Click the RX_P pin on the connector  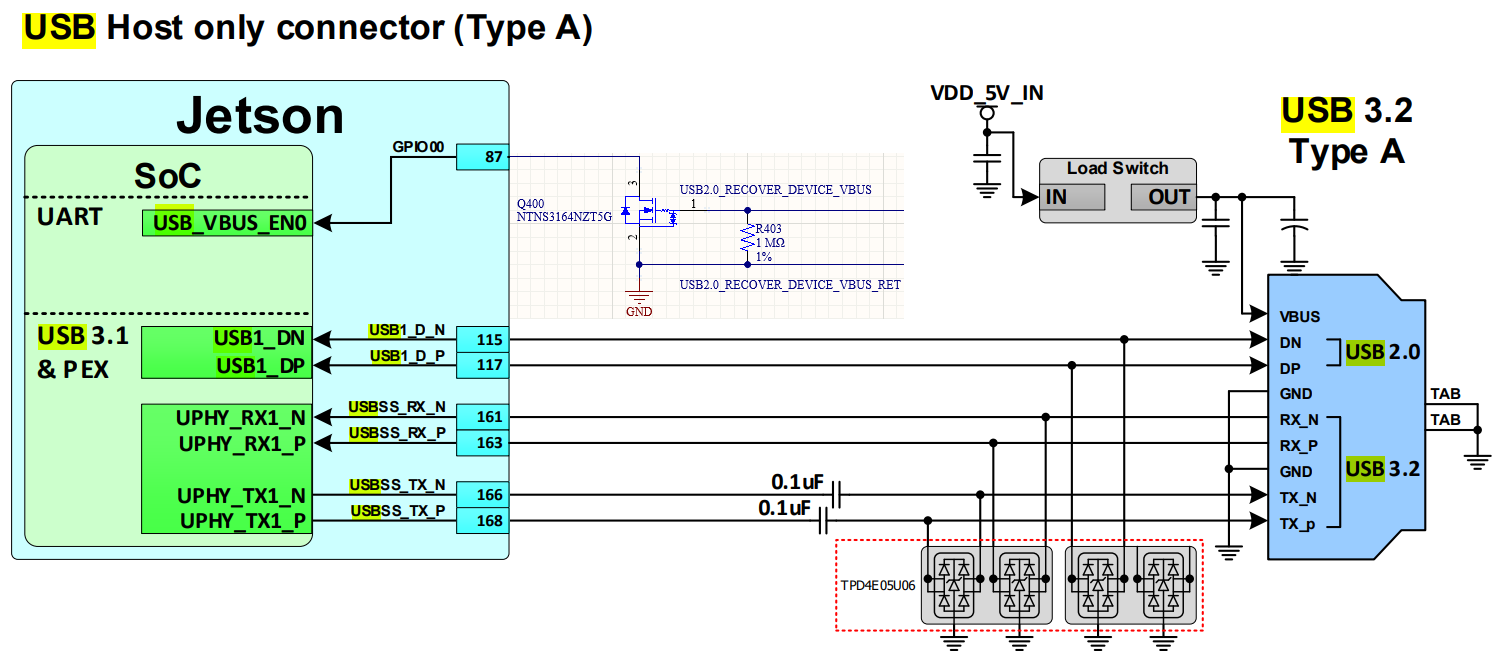coord(1299,445)
